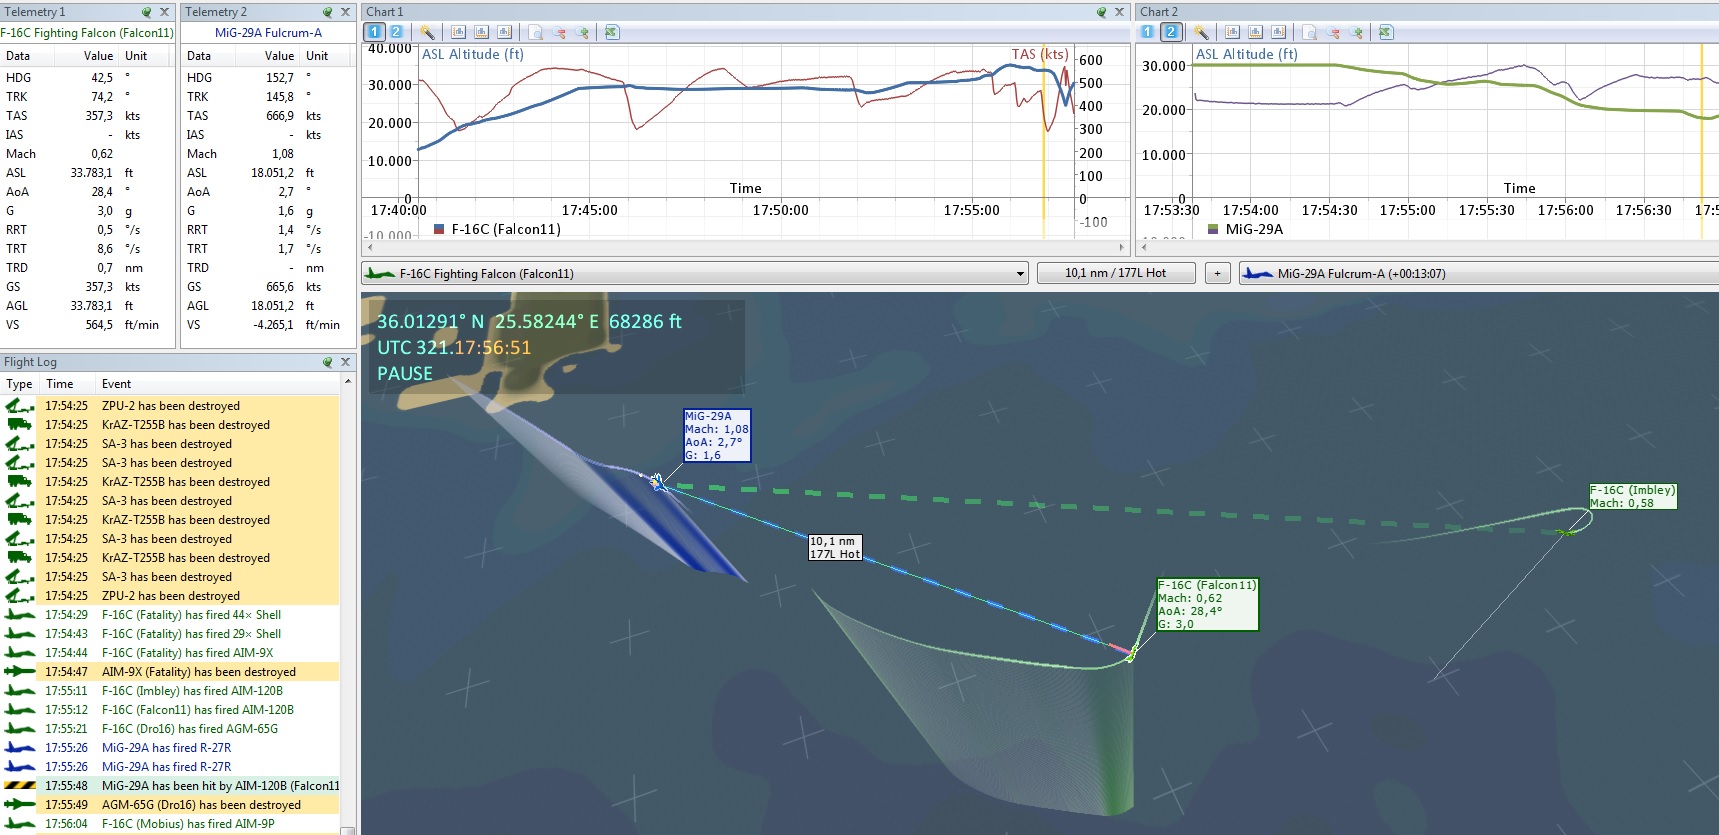Toggle object 2 button in Chart 1 toolbar

point(396,32)
